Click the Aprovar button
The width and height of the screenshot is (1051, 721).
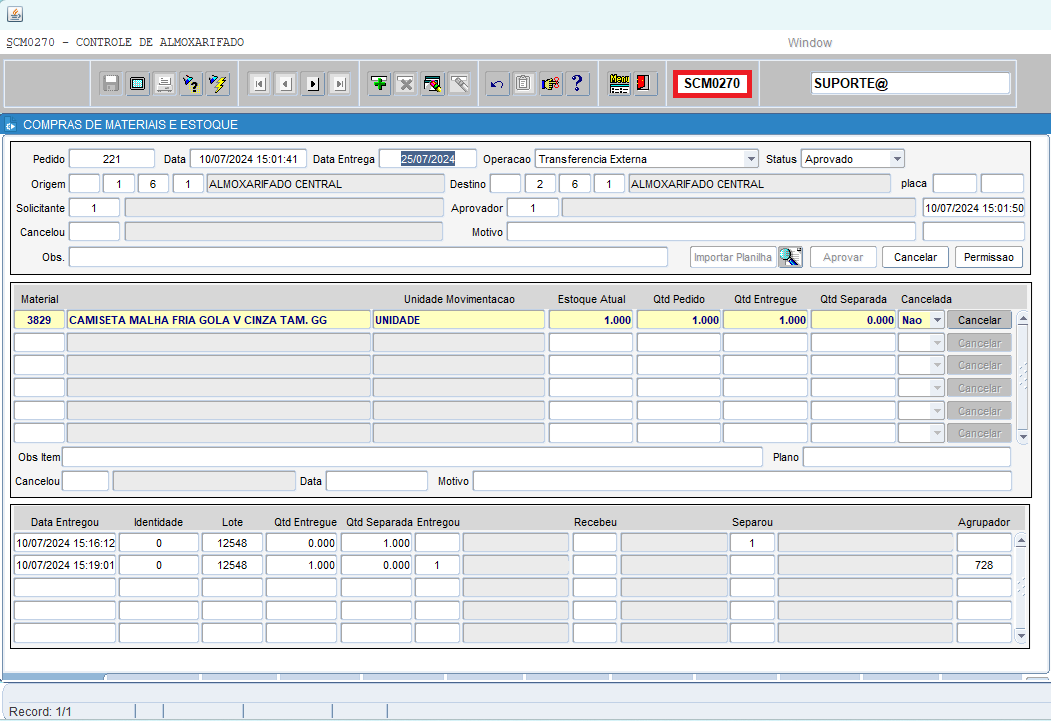pyautogui.click(x=843, y=257)
